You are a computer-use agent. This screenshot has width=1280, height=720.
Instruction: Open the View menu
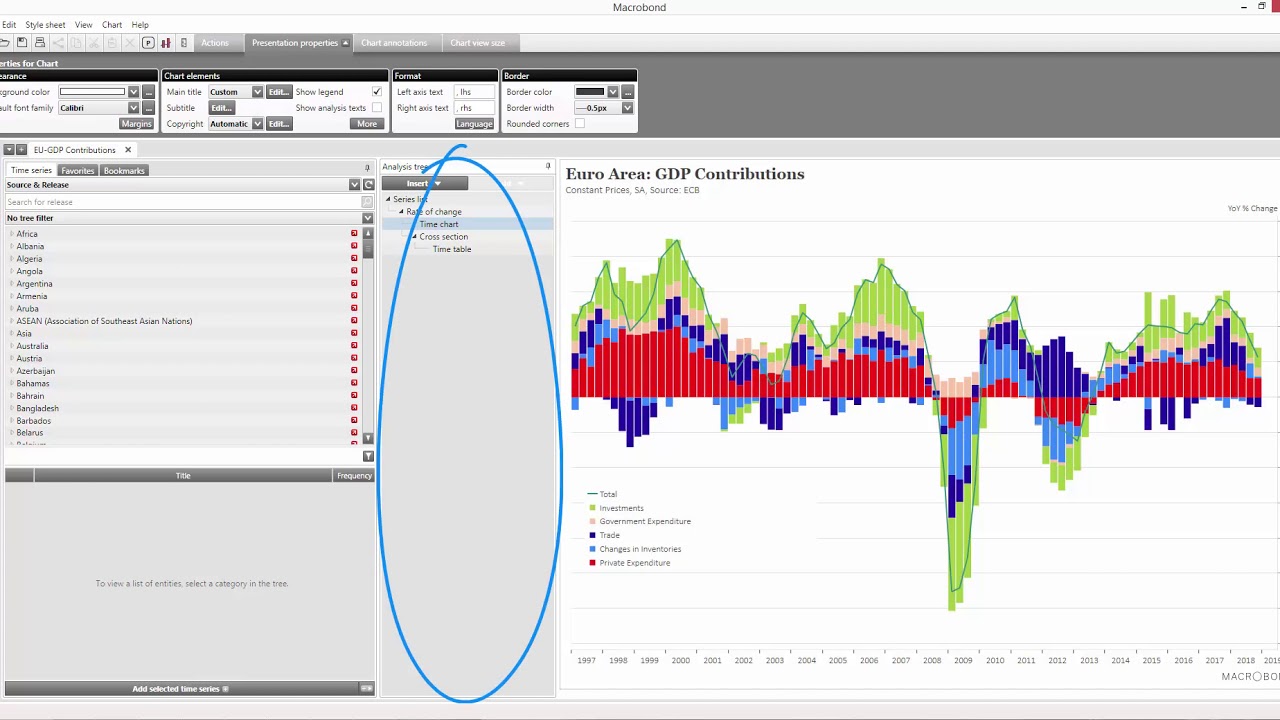tap(83, 25)
